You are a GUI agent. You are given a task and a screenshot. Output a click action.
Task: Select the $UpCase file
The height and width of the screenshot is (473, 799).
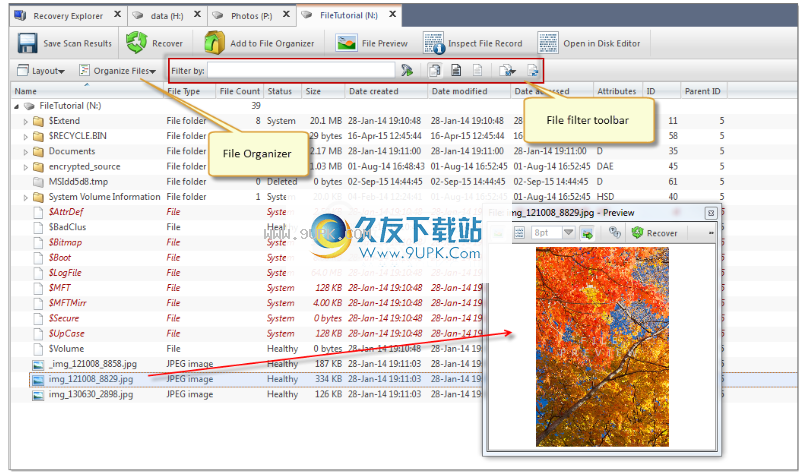66,334
